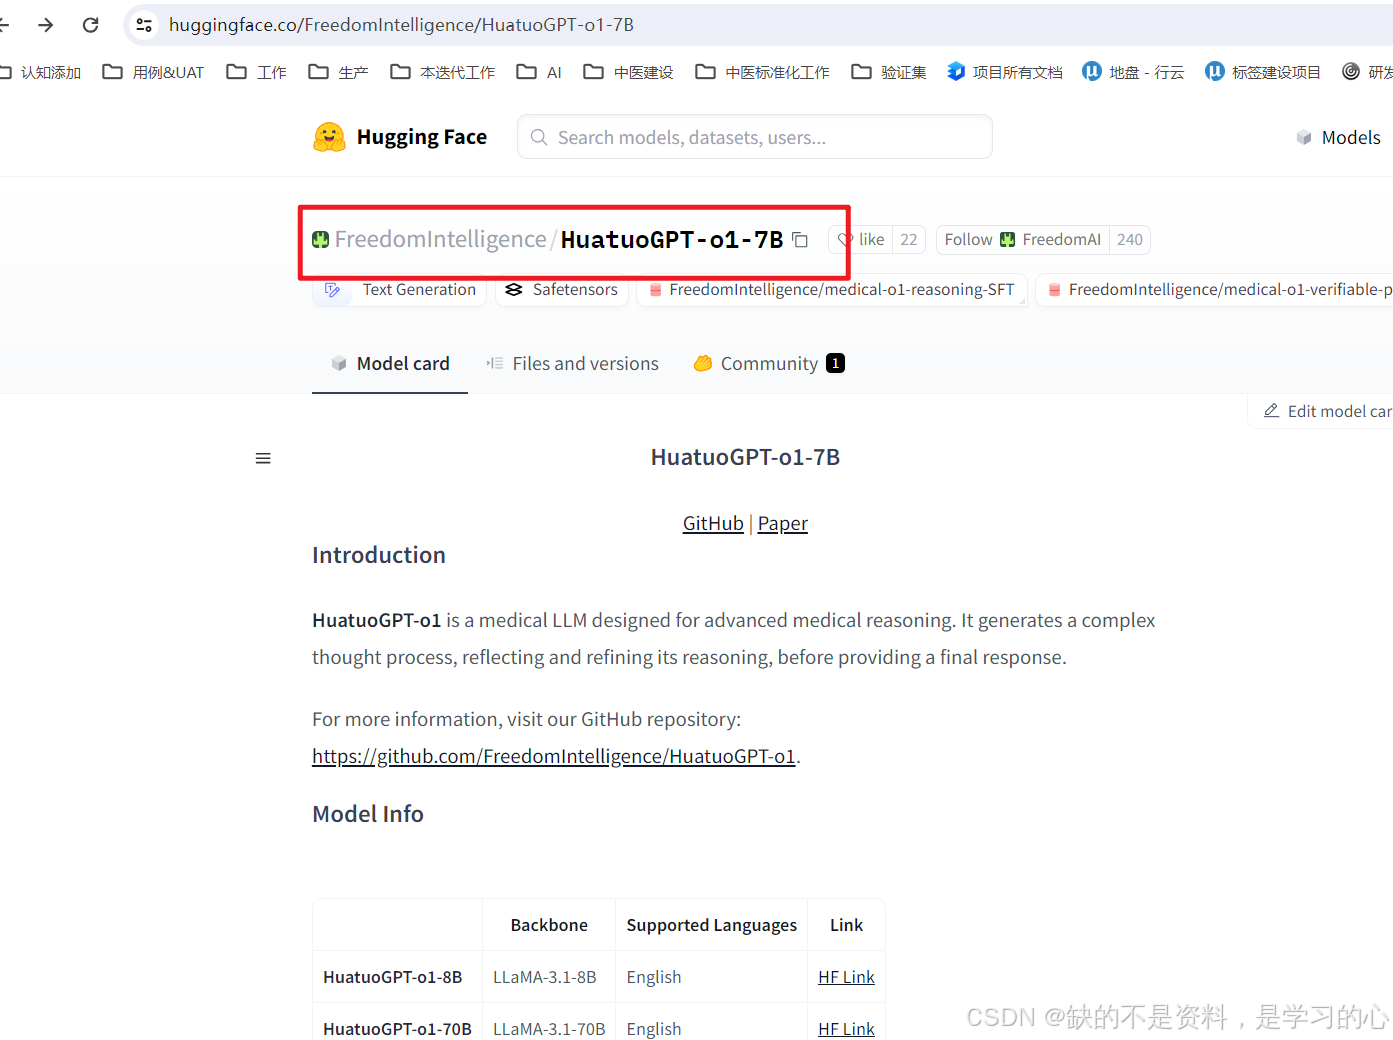This screenshot has height=1040, width=1393.
Task: Click the like count 22
Action: (x=909, y=240)
